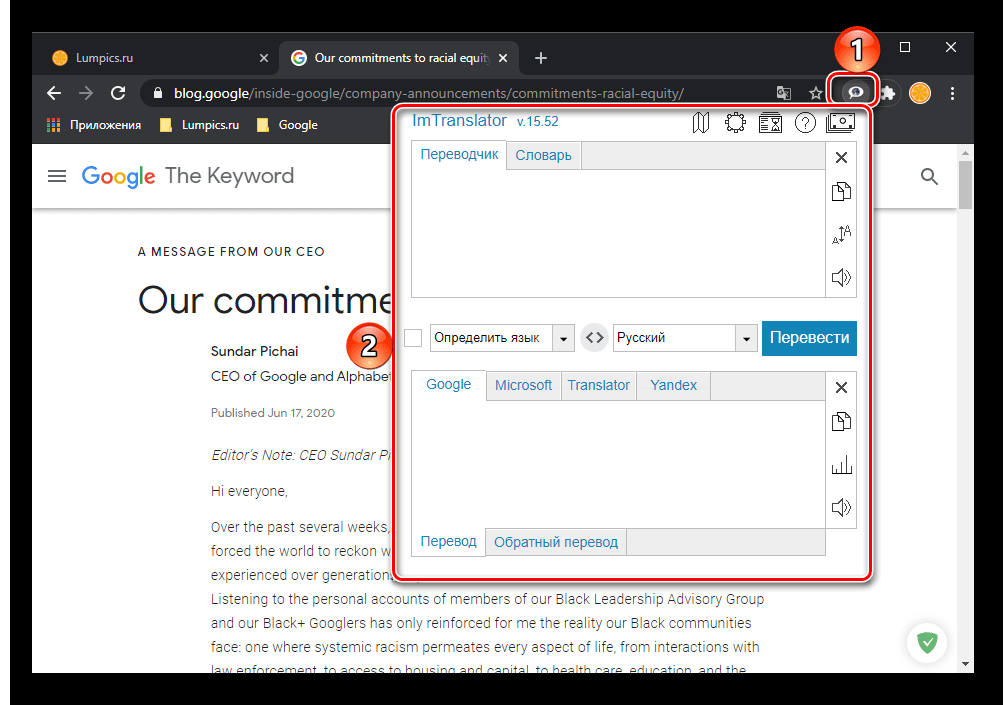Click the Google logo on the blog
The image size is (1006, 705).
click(119, 176)
